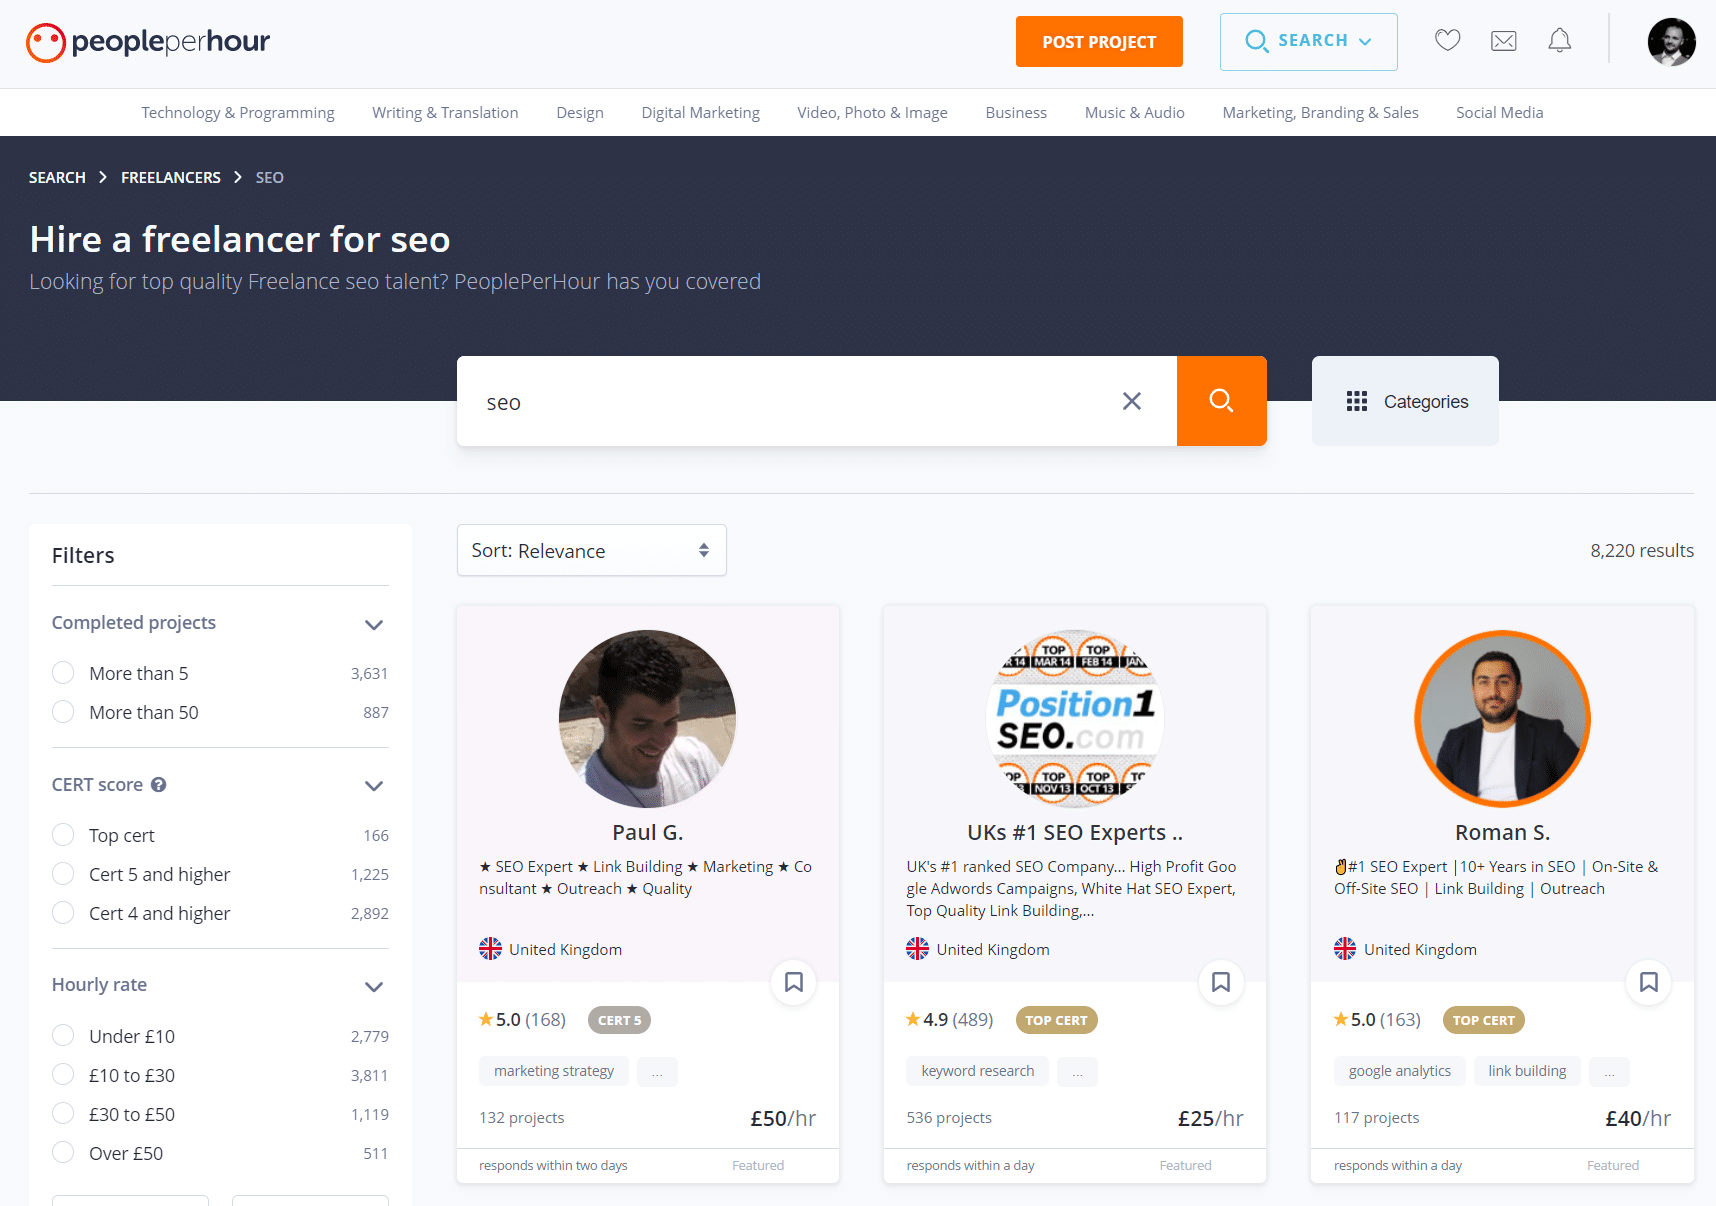The height and width of the screenshot is (1206, 1716).
Task: Open Video, Photo & Image category
Action: point(872,113)
